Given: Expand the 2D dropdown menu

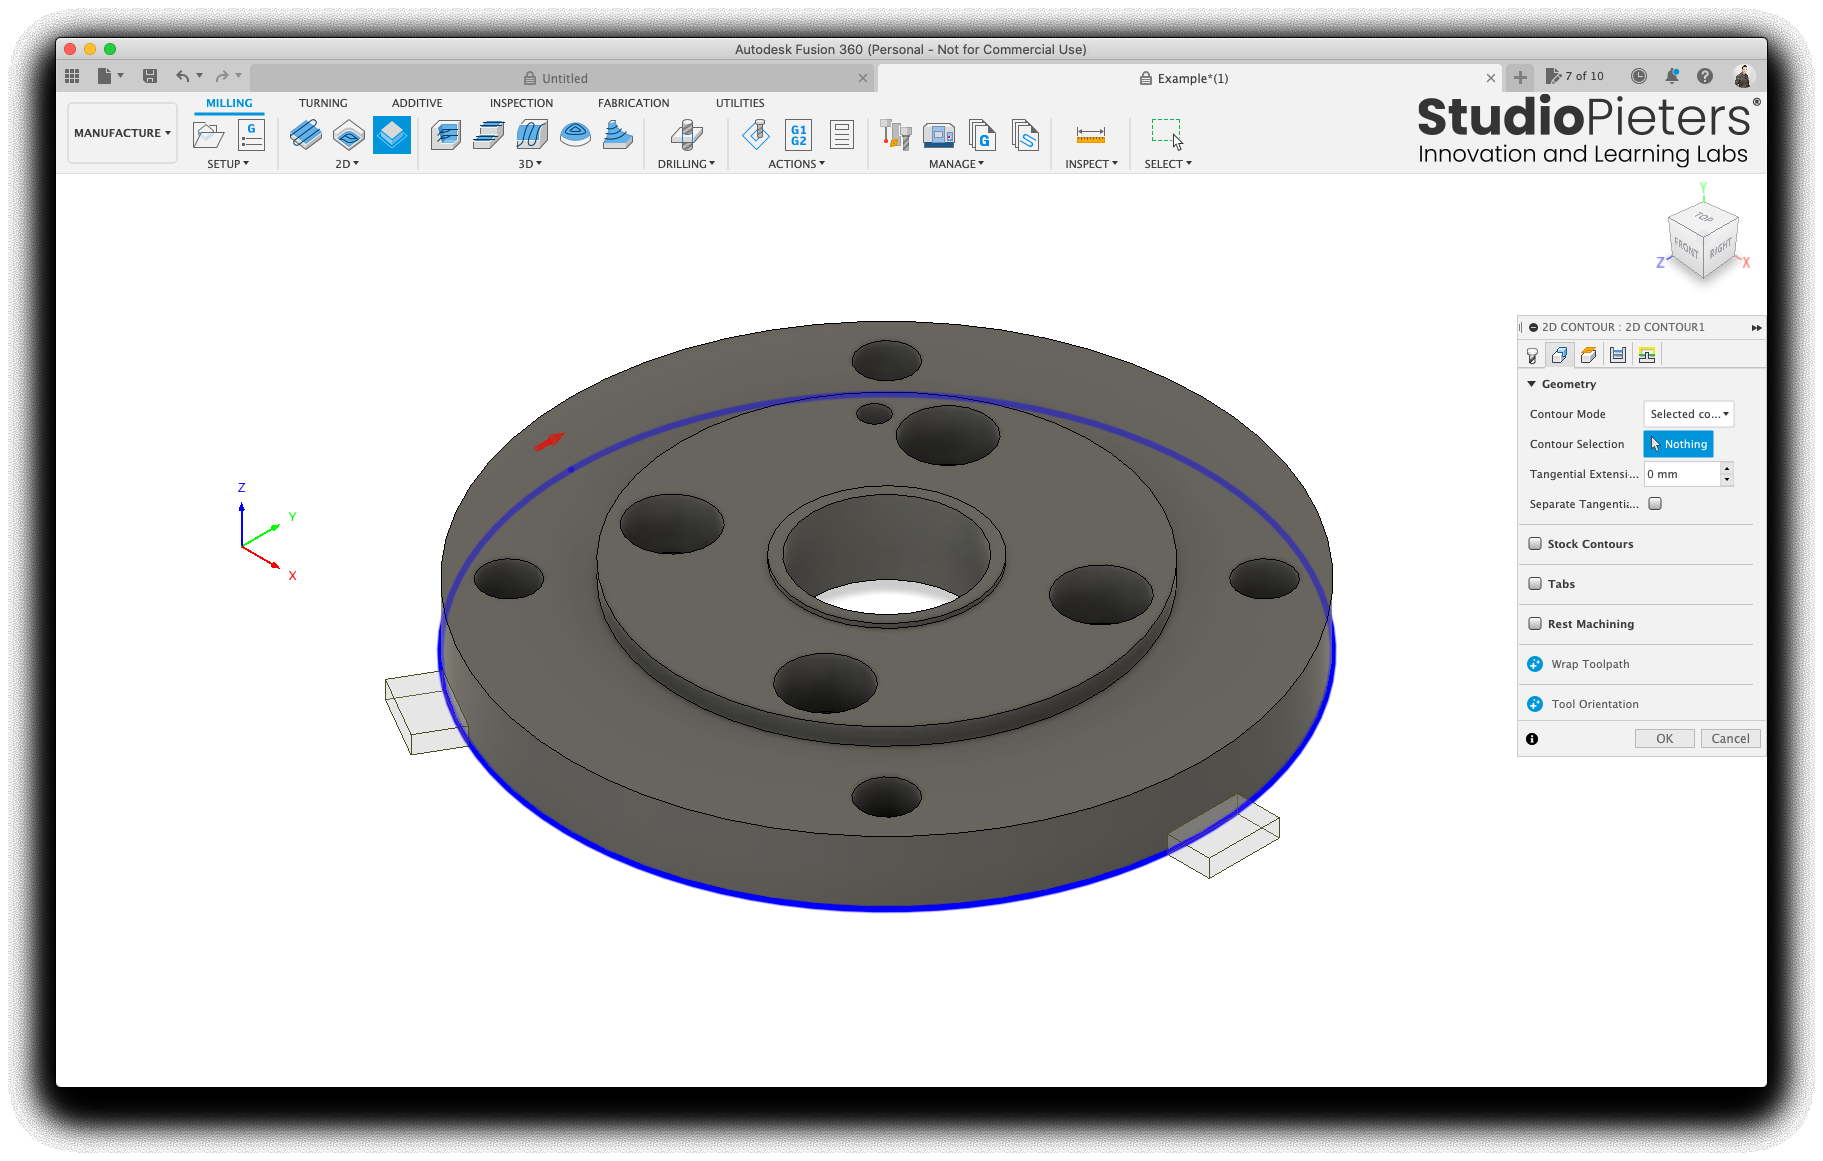Looking at the screenshot, I should pyautogui.click(x=347, y=164).
